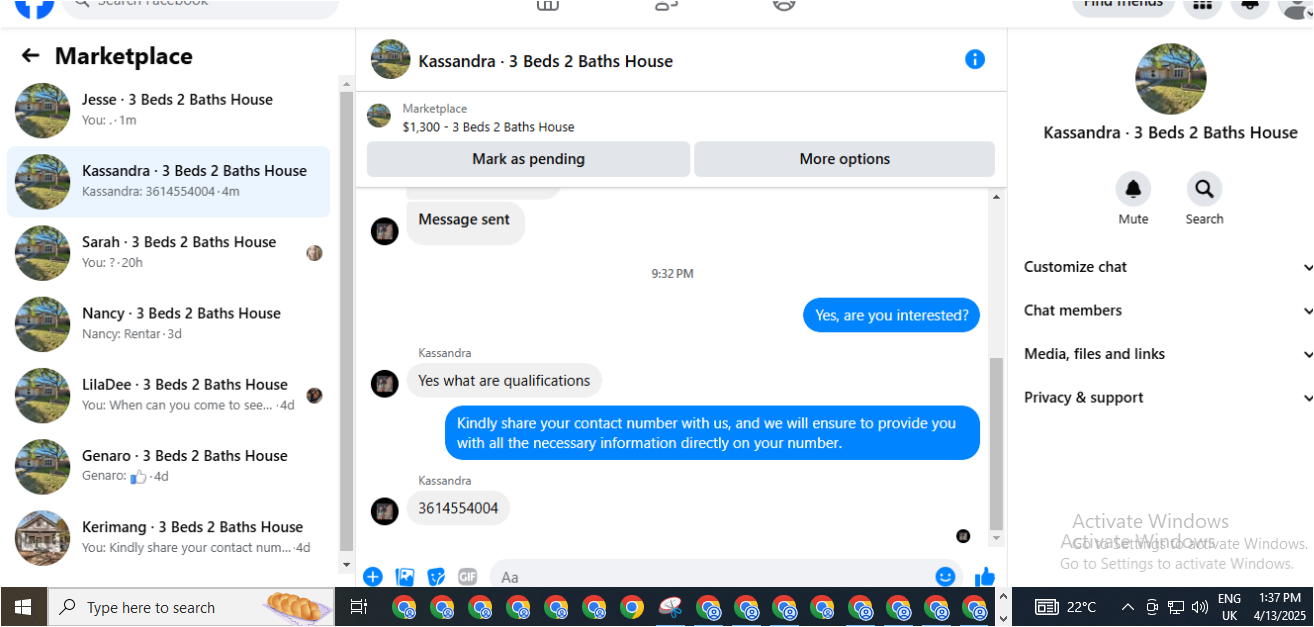Expand the Customize chat section
1314x627 pixels.
[1167, 267]
